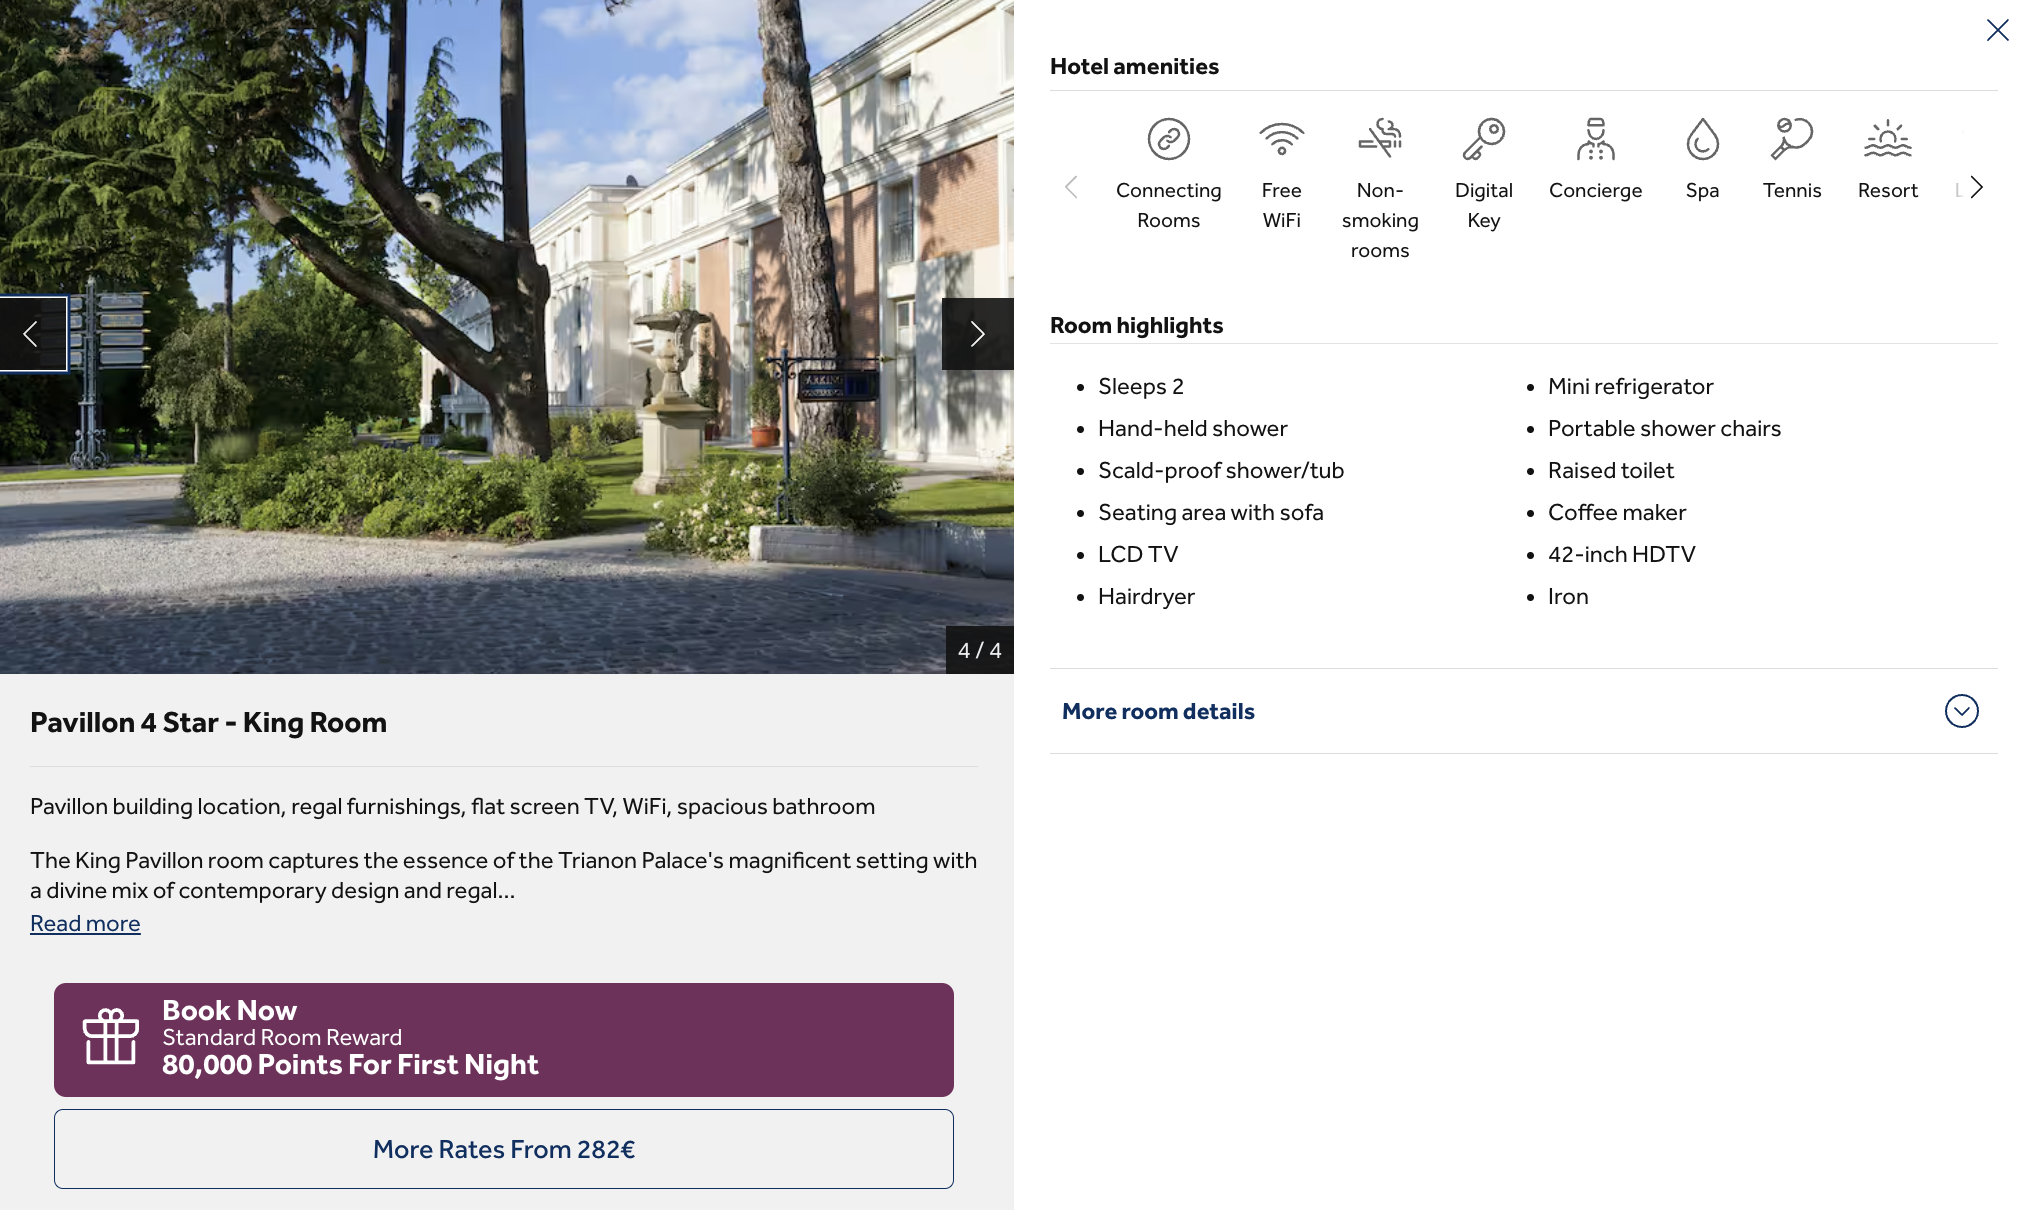Click the gift box reward icon
Image resolution: width=2030 pixels, height=1210 pixels.
click(110, 1037)
